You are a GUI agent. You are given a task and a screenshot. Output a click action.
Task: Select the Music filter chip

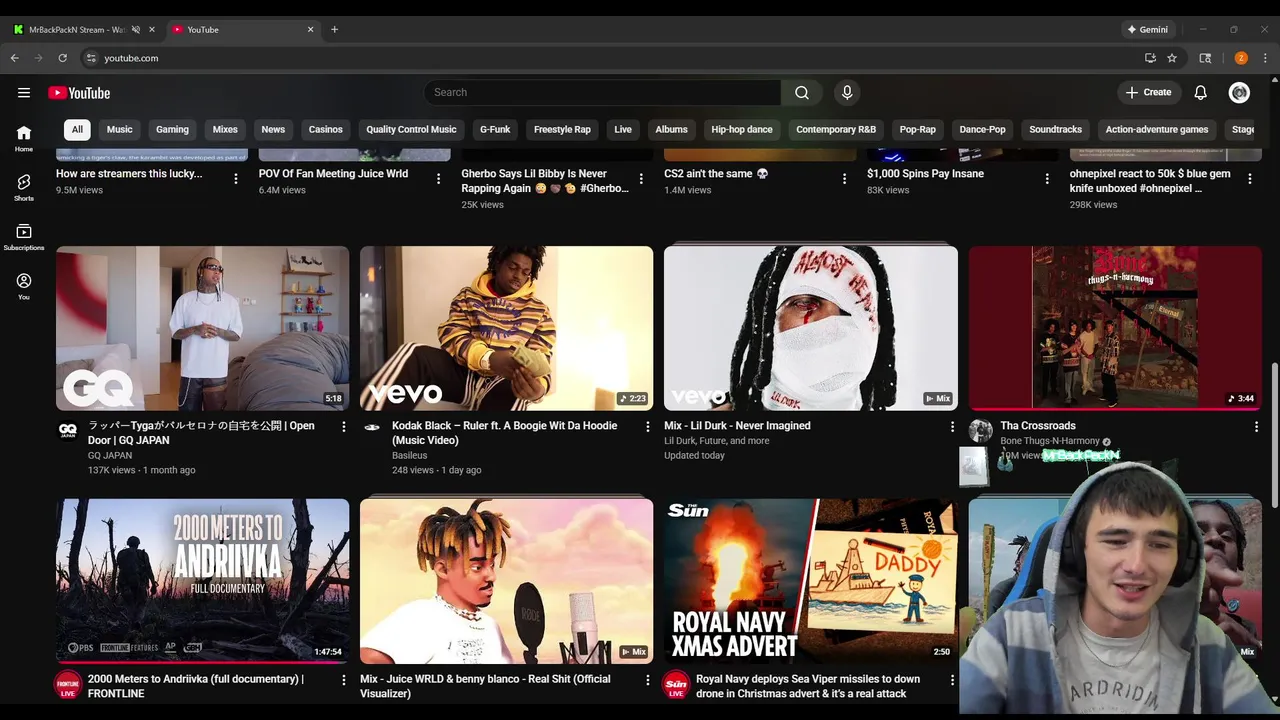click(120, 129)
